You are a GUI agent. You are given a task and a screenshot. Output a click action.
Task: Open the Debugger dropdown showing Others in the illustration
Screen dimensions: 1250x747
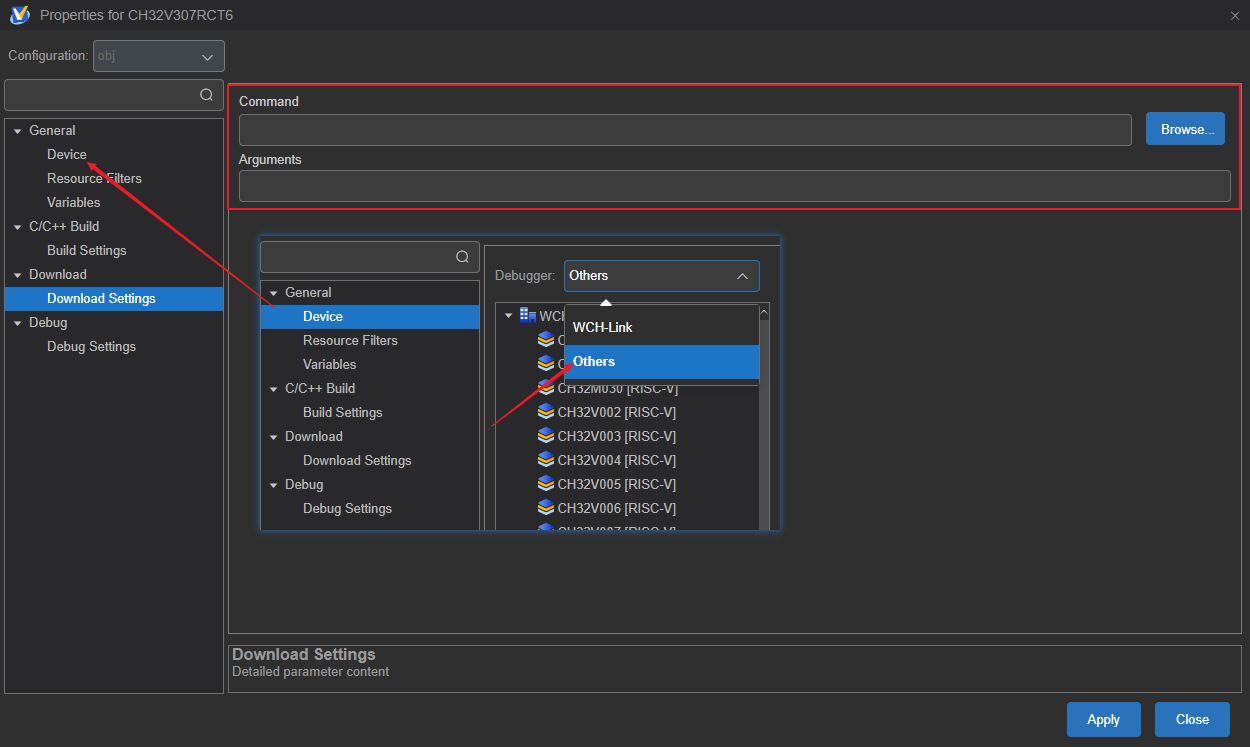(x=661, y=276)
